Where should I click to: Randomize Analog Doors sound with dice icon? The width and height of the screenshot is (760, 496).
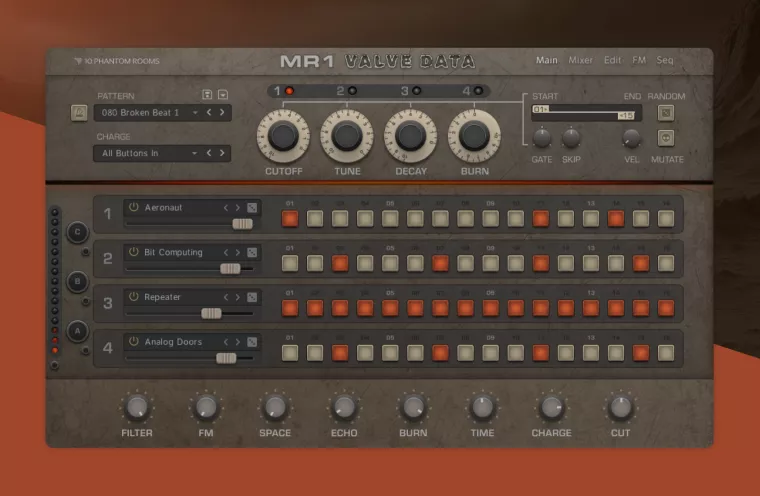[252, 342]
